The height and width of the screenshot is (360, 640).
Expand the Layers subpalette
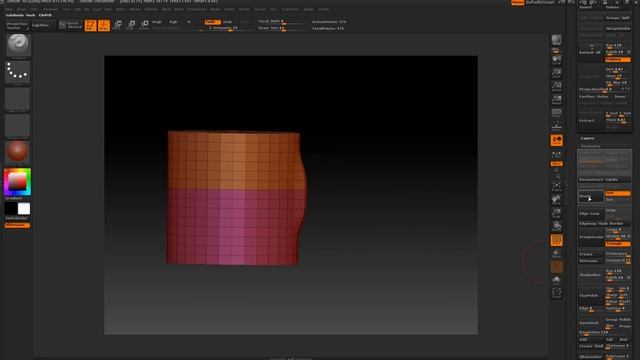click(588, 138)
